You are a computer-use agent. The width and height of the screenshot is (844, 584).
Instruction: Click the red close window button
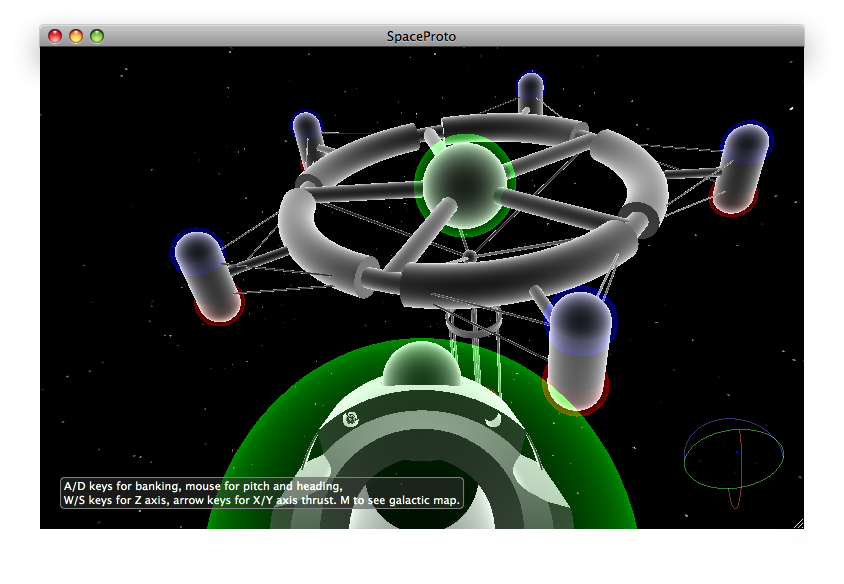(x=55, y=36)
